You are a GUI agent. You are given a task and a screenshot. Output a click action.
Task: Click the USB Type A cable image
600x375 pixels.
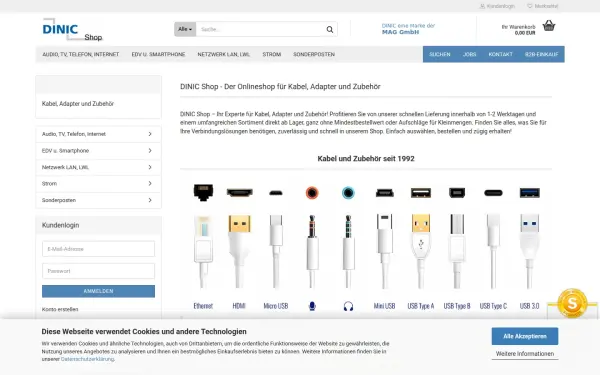tap(421, 251)
